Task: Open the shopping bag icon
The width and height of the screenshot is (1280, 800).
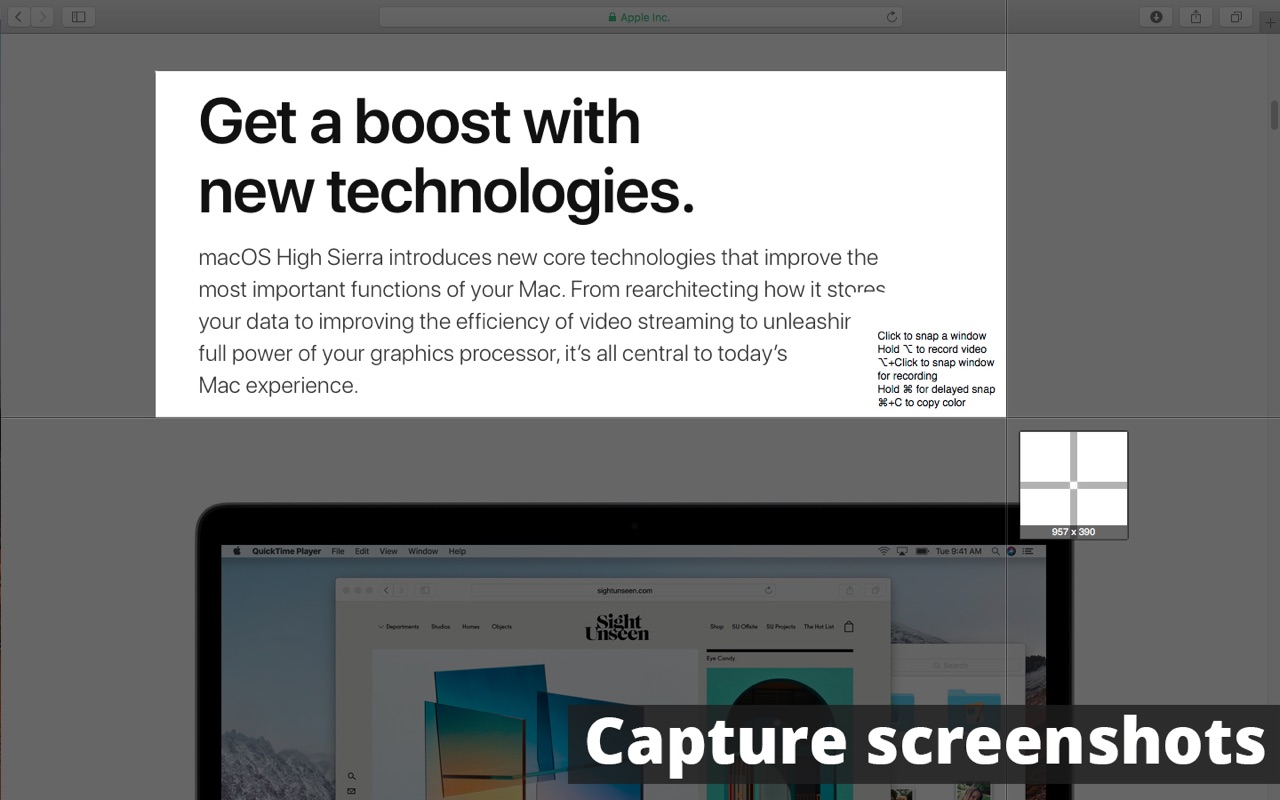Action: click(849, 627)
